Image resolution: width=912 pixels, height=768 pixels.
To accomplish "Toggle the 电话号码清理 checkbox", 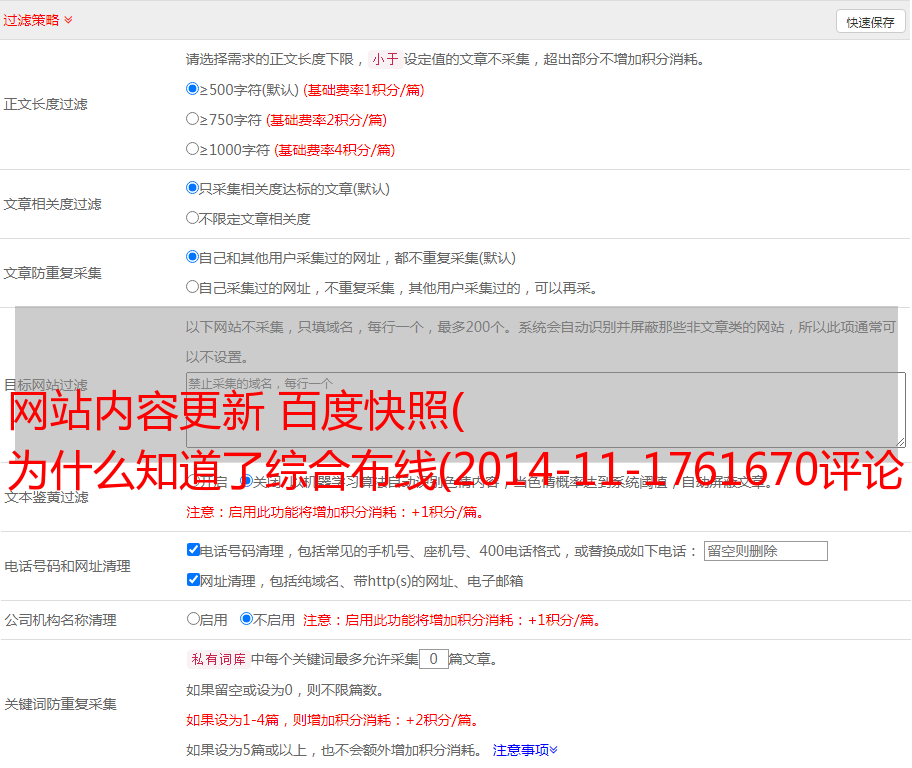I will pyautogui.click(x=193, y=550).
